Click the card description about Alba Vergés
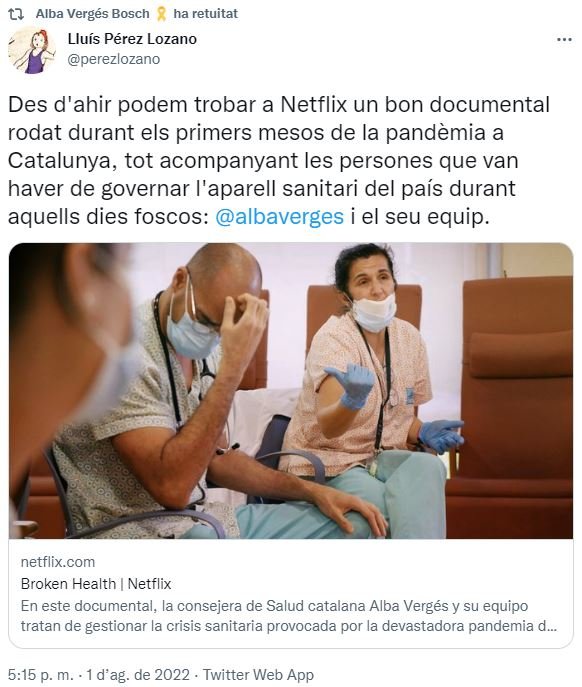The height and width of the screenshot is (687, 582). 289,616
